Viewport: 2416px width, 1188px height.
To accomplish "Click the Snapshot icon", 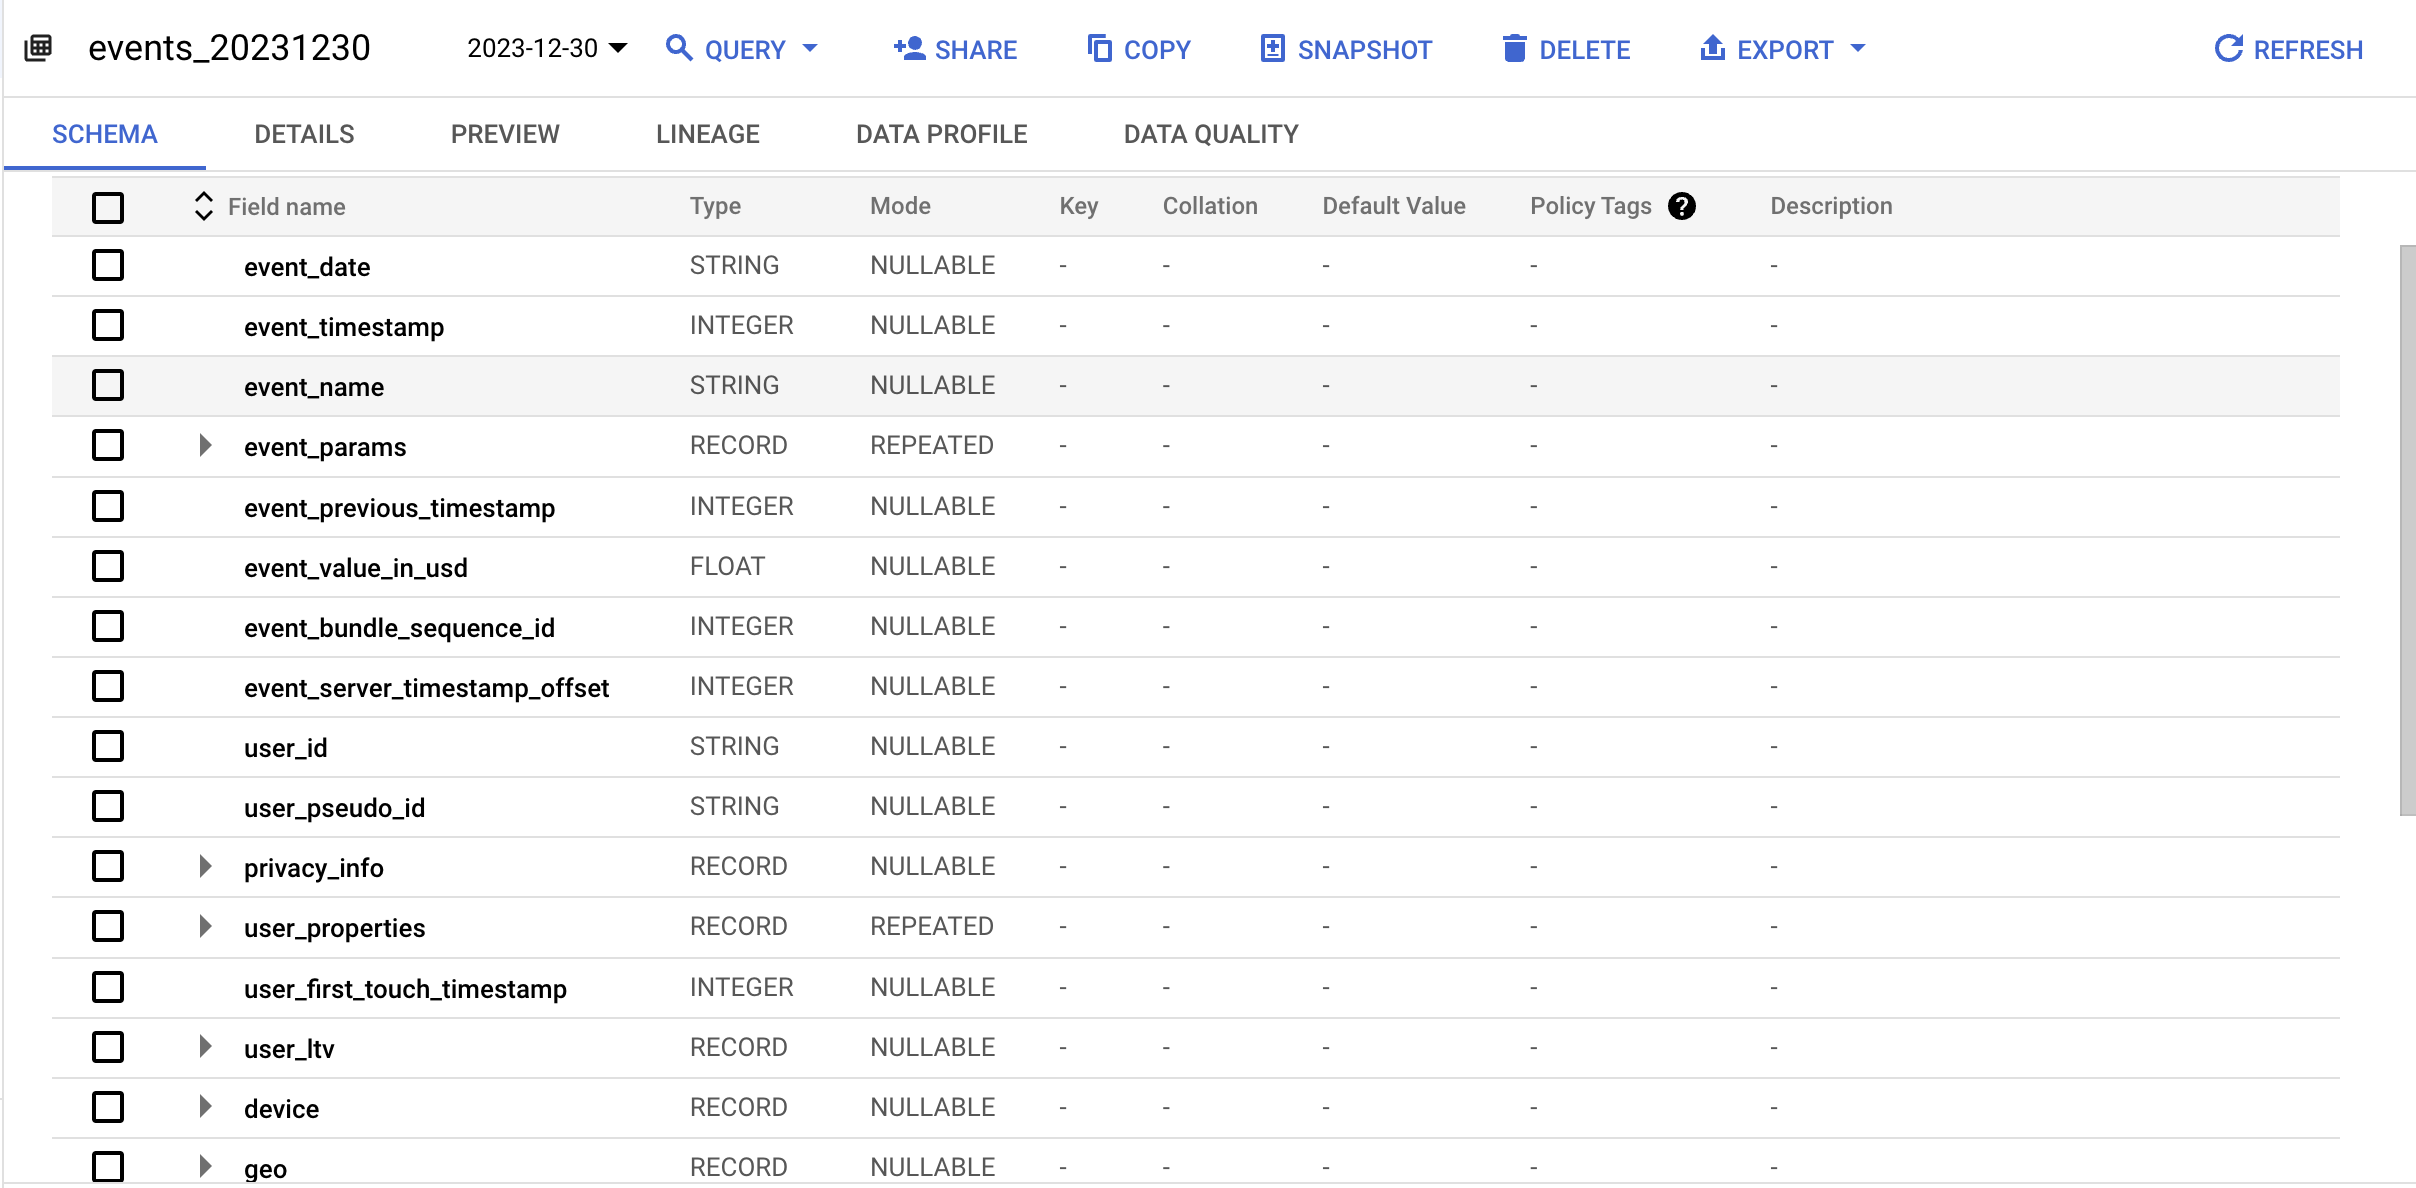I will point(1272,48).
